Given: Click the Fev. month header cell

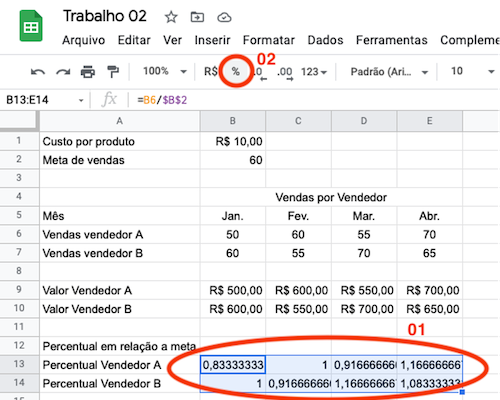Looking at the screenshot, I should point(298,216).
